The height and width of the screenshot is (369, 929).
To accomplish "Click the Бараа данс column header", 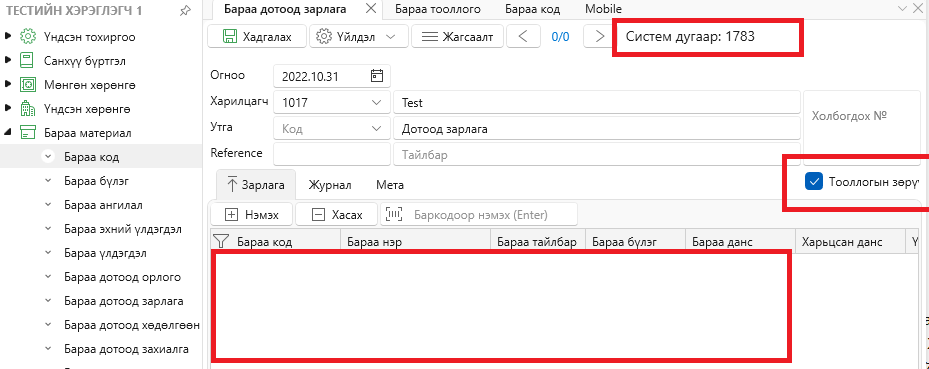I will [722, 242].
